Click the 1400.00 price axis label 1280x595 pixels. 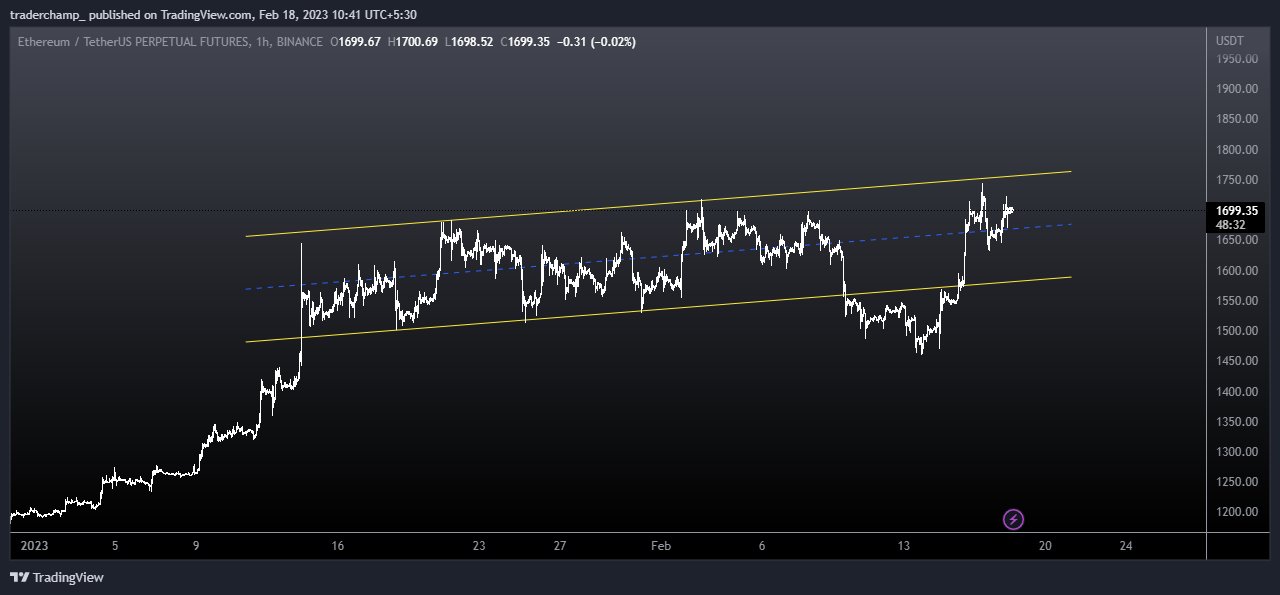click(x=1236, y=392)
